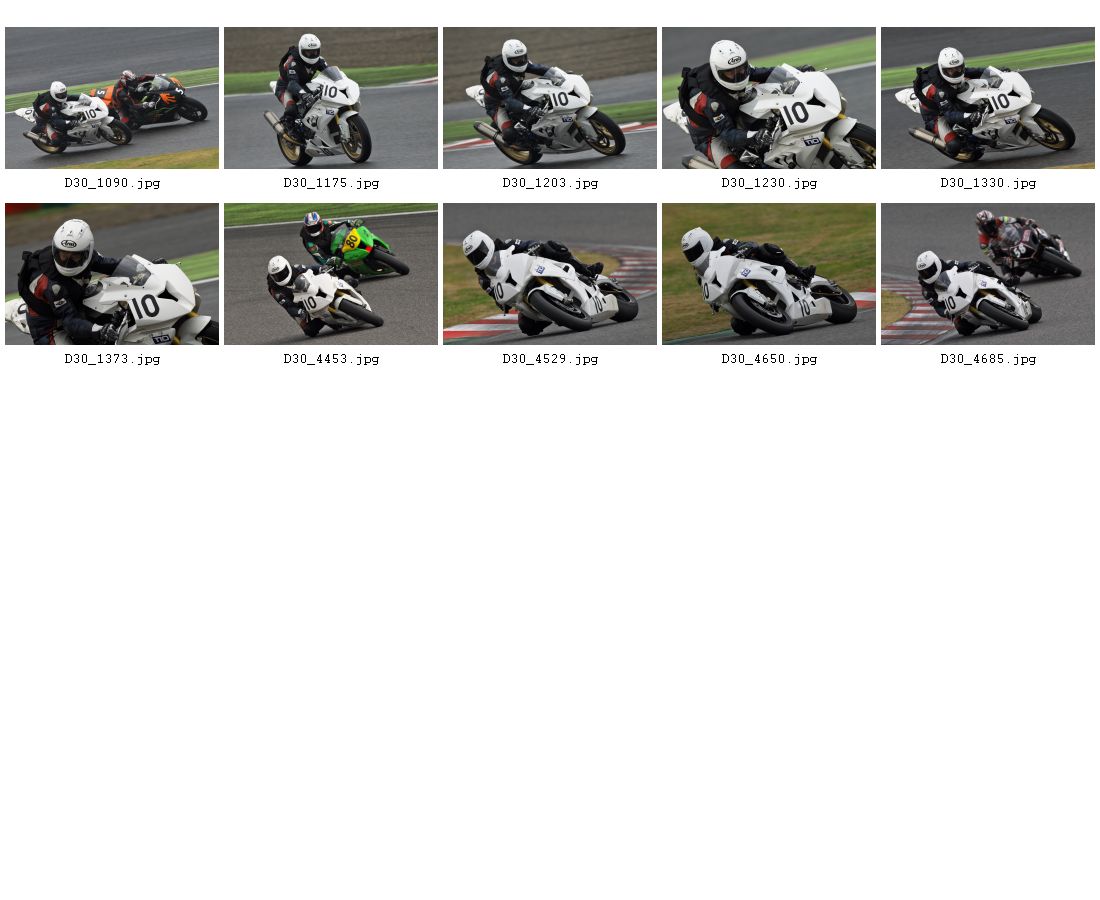View the D30_1230.jpg thumbnail
Image resolution: width=1100 pixels, height=900 pixels.
tap(769, 98)
